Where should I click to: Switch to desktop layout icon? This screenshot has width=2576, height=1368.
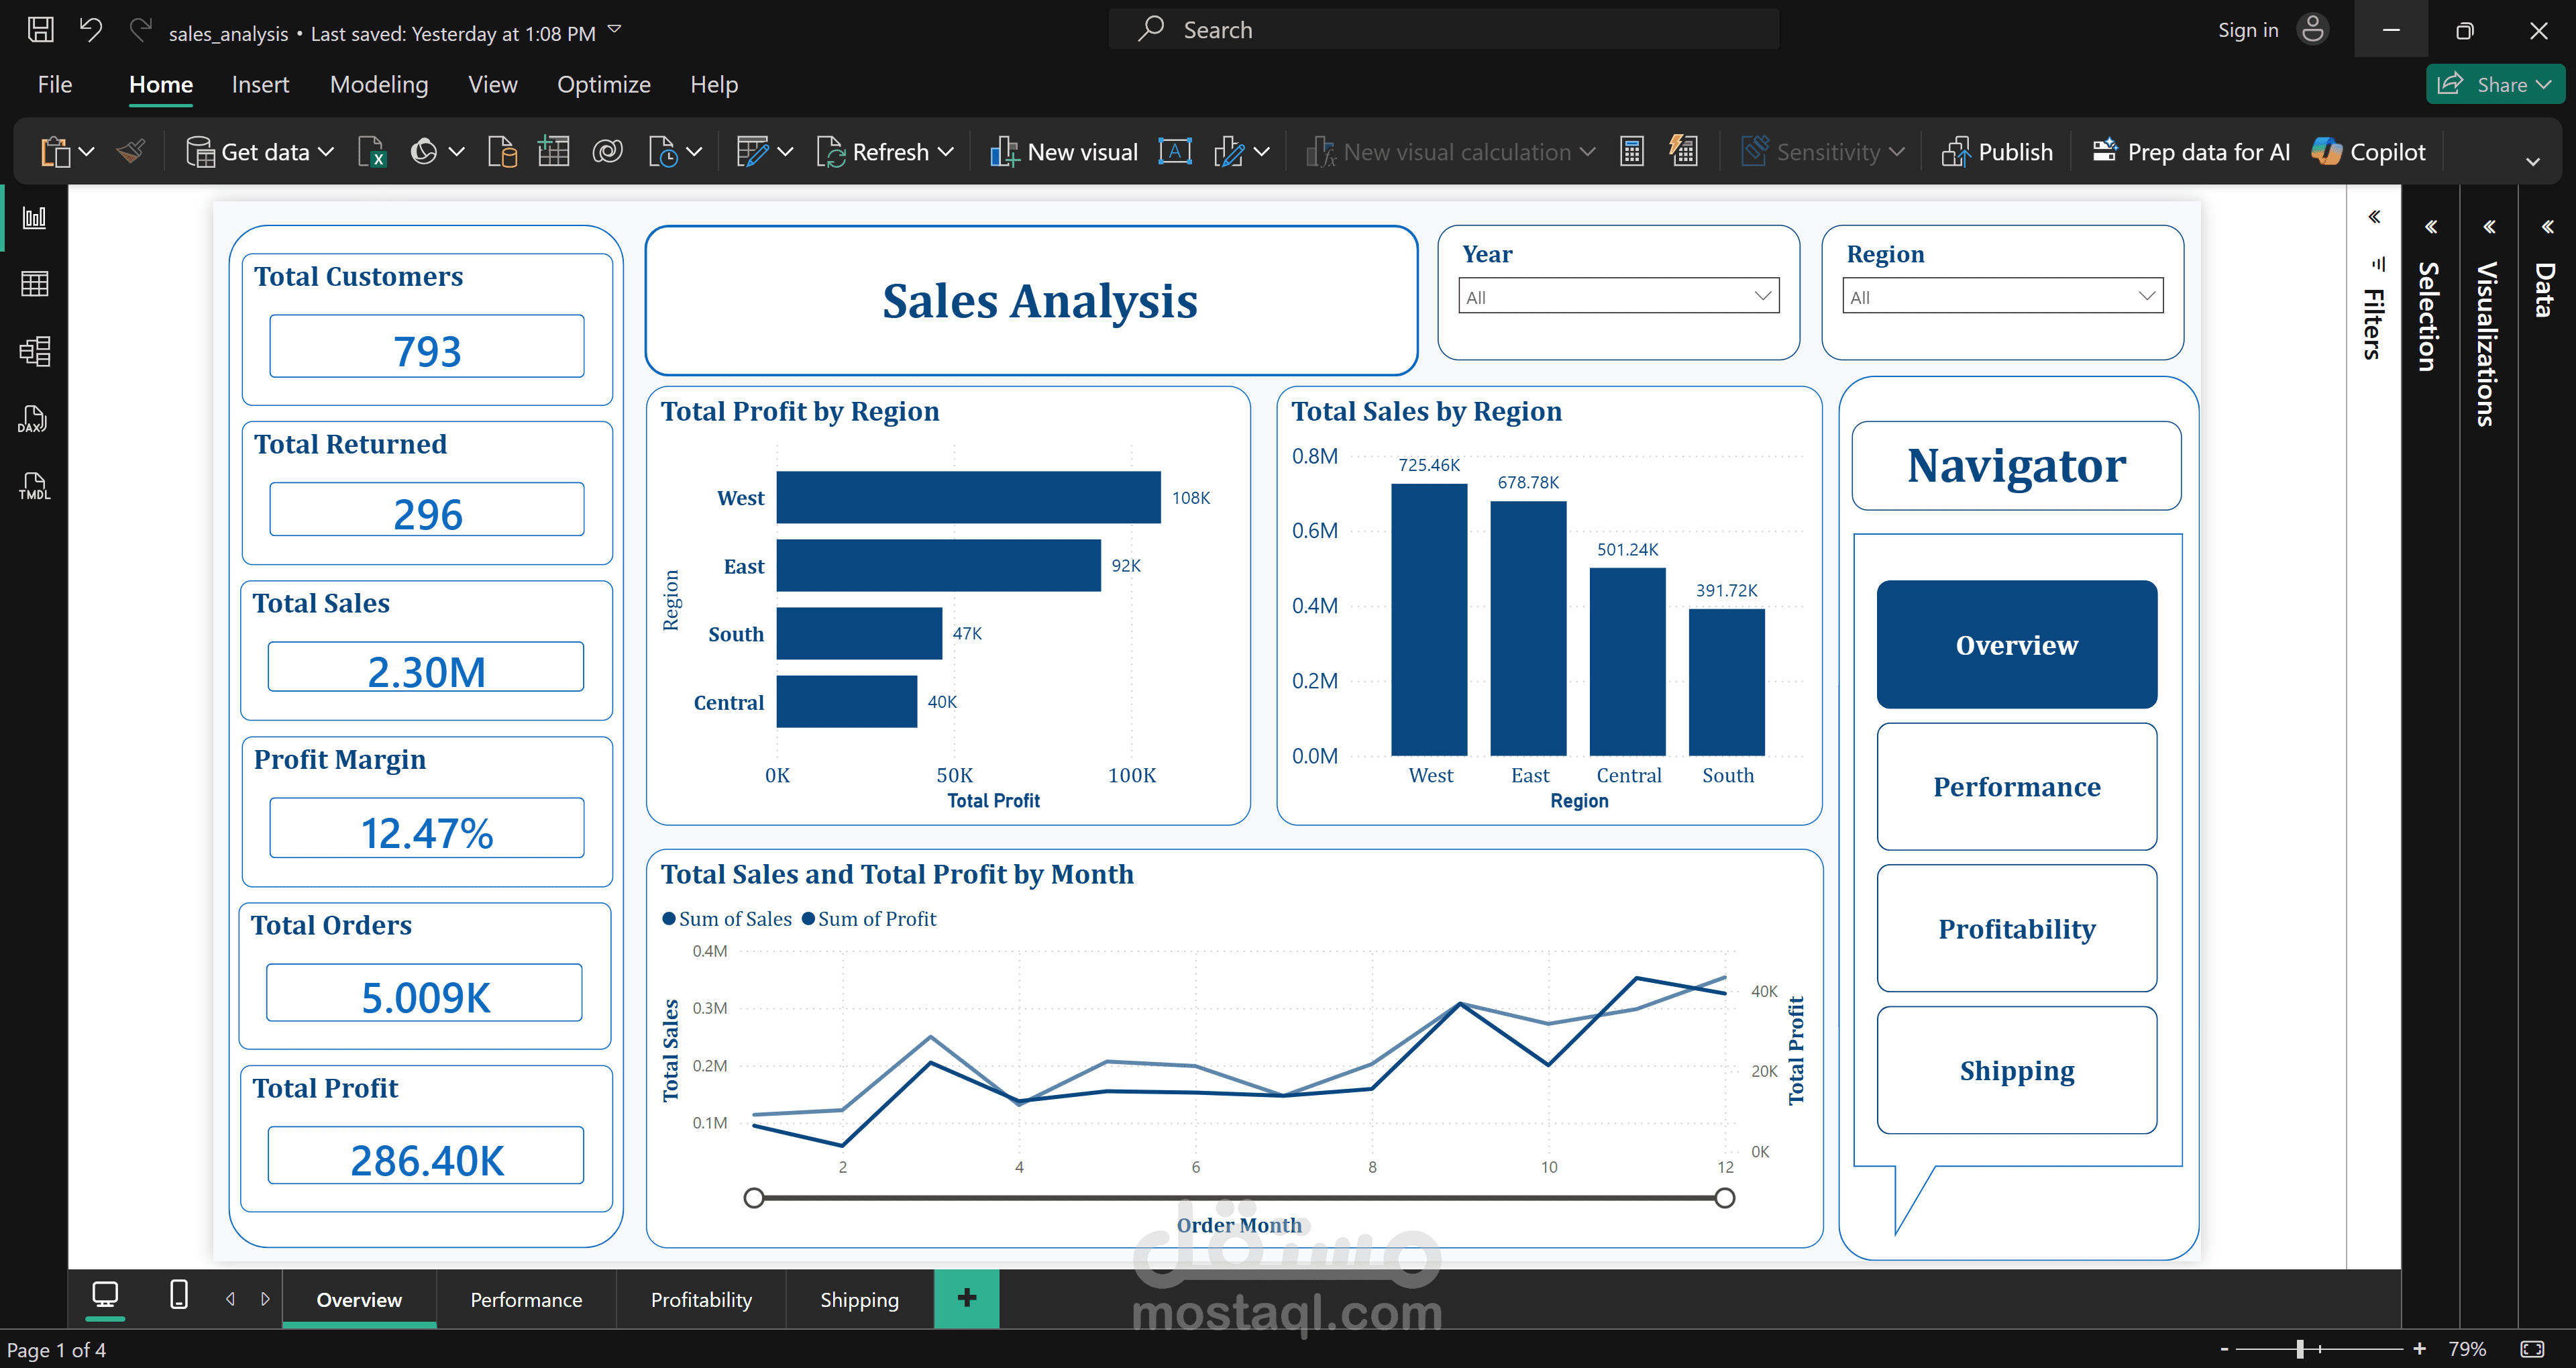[x=105, y=1296]
